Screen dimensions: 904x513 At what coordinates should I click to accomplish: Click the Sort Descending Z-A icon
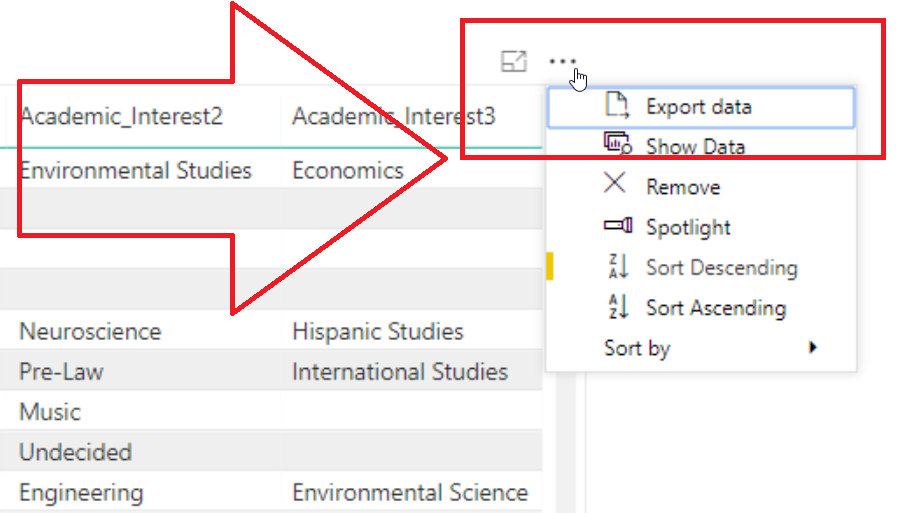(x=618, y=266)
